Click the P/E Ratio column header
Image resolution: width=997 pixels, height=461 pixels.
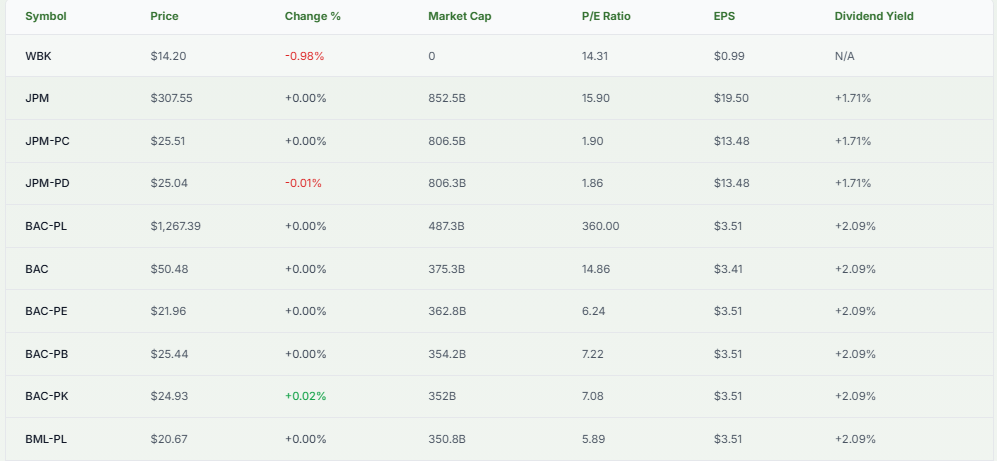tap(606, 16)
